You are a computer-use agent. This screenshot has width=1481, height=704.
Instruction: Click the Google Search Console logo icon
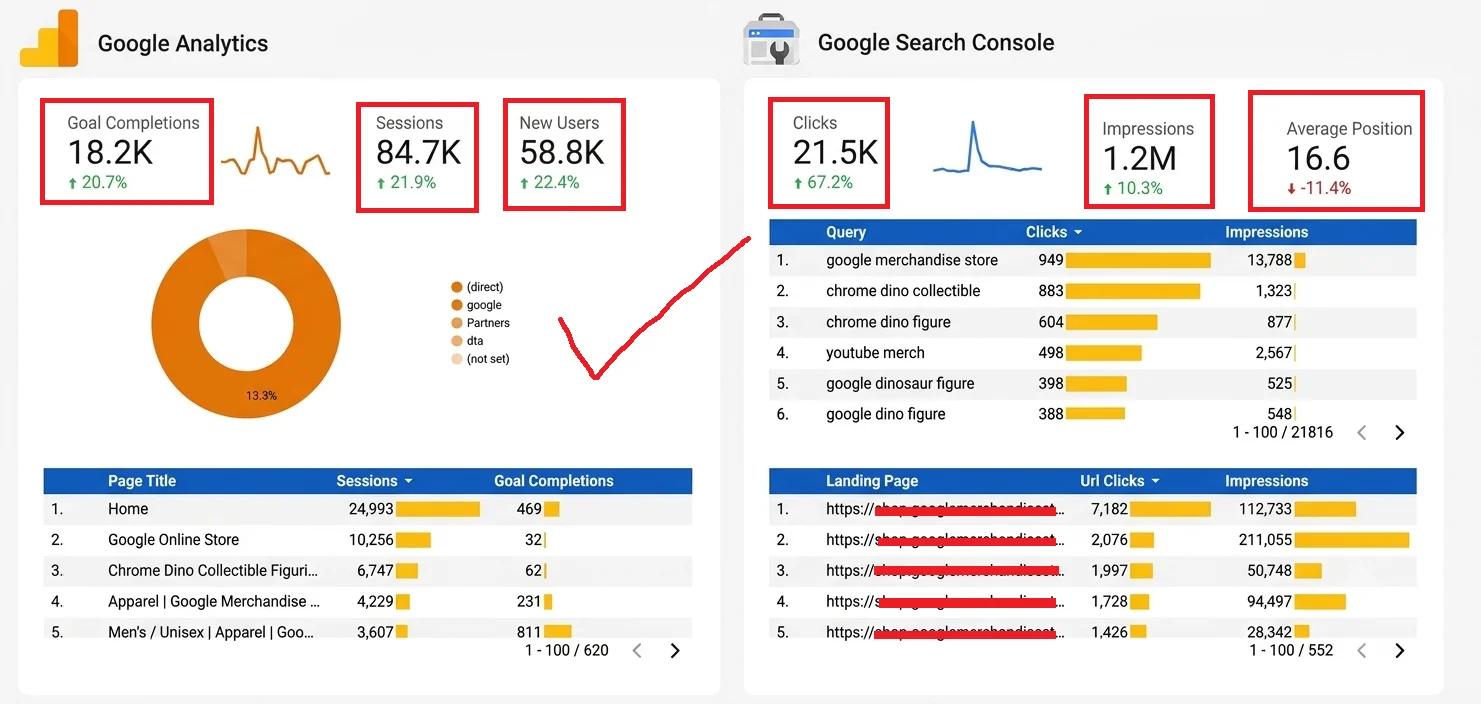pos(771,41)
